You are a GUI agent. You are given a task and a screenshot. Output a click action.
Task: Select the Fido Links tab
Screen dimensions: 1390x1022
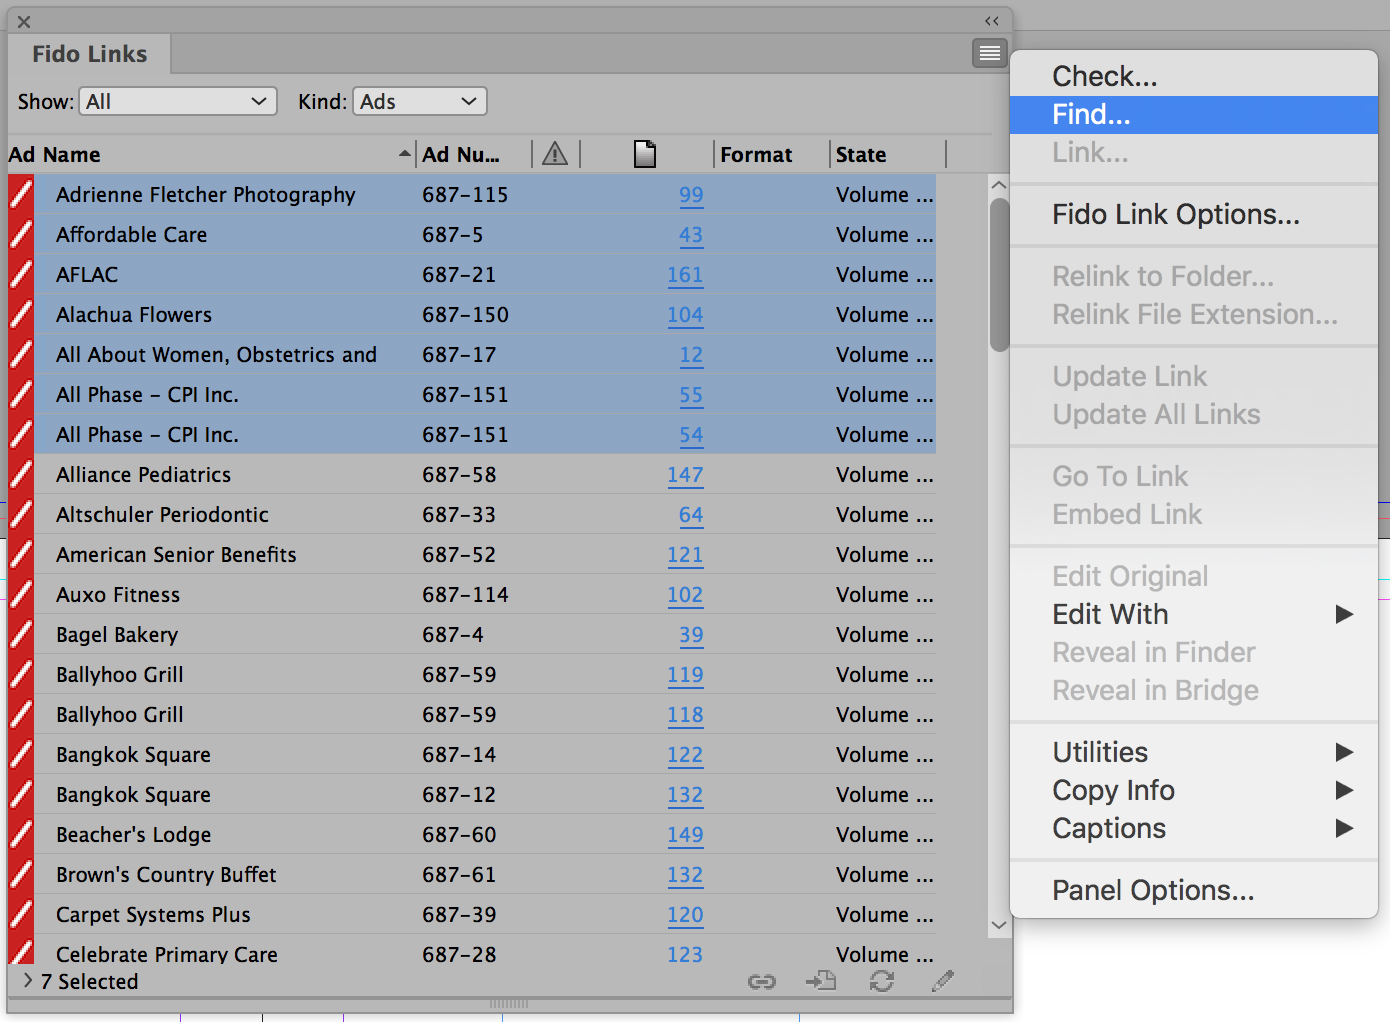pyautogui.click(x=89, y=54)
